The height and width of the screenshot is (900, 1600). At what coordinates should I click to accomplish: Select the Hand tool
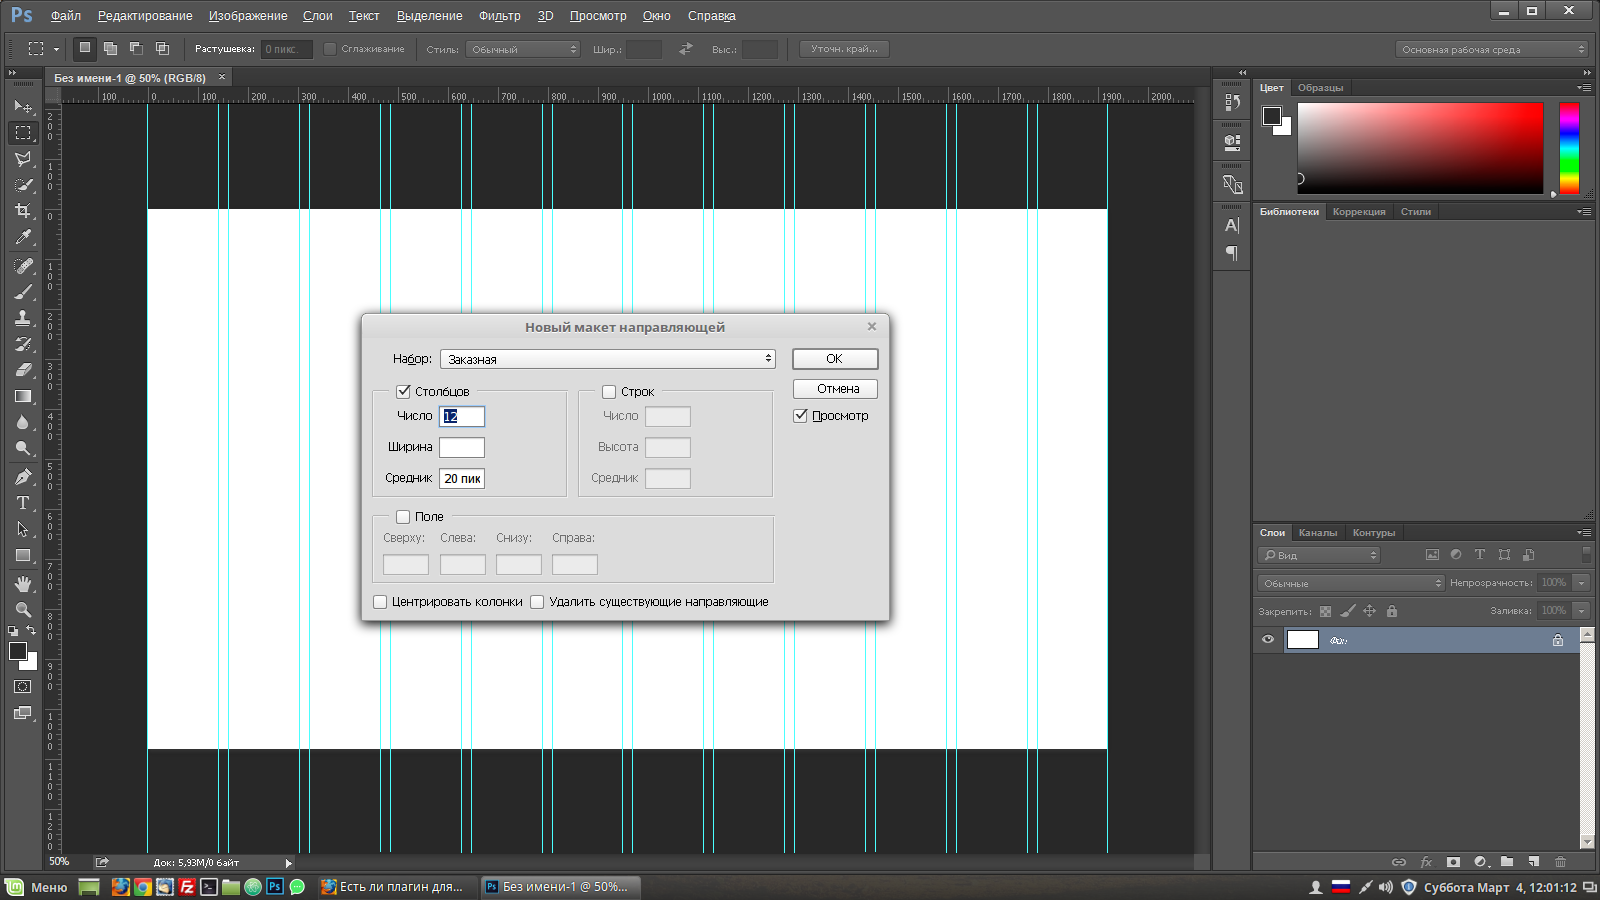point(23,584)
